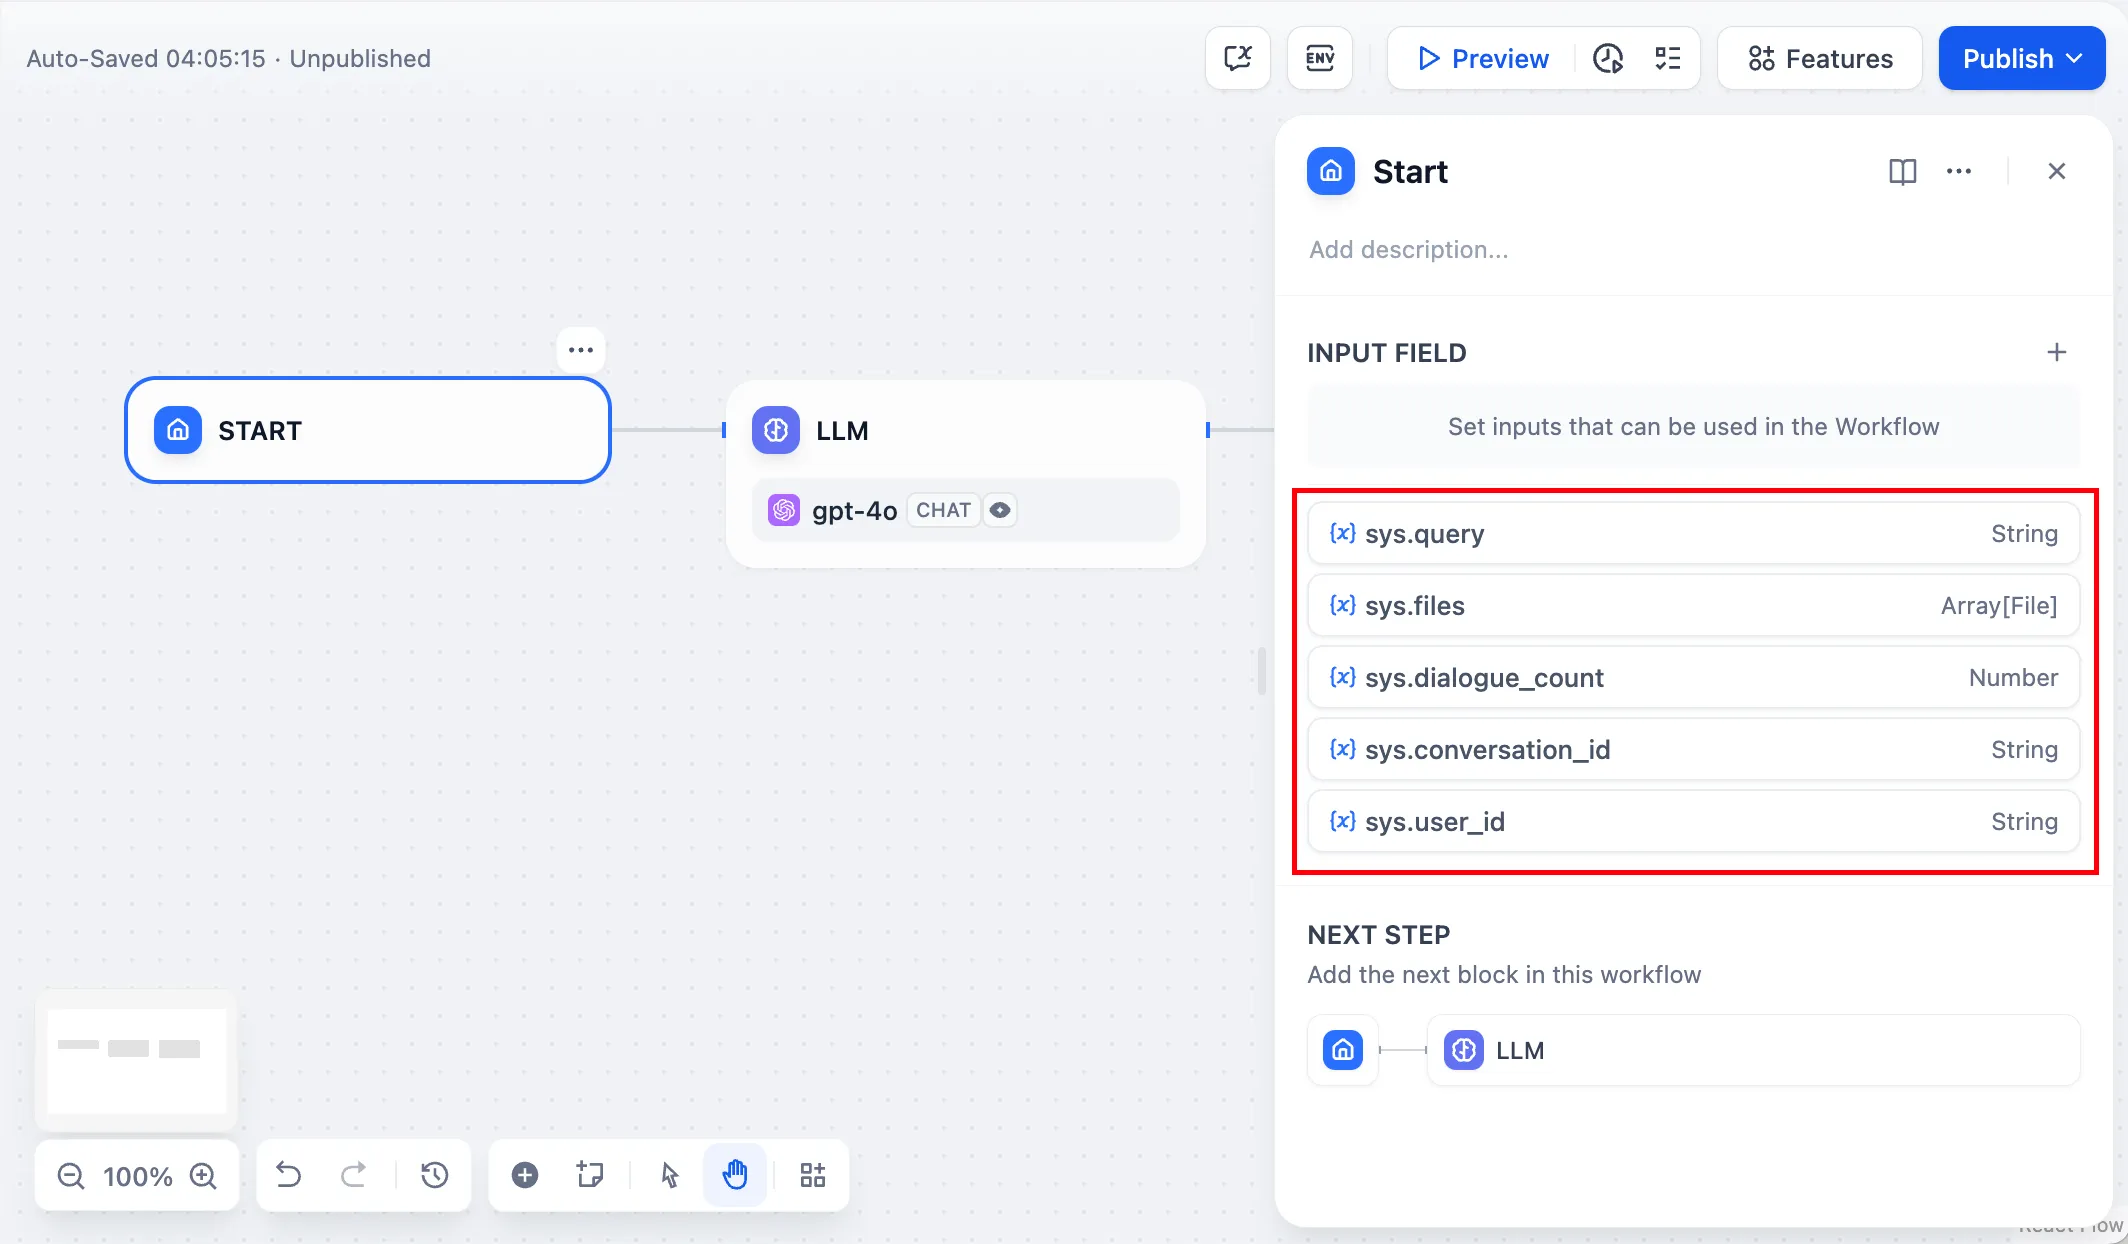Select the CHAT tag on the gpt-4o model

941,510
